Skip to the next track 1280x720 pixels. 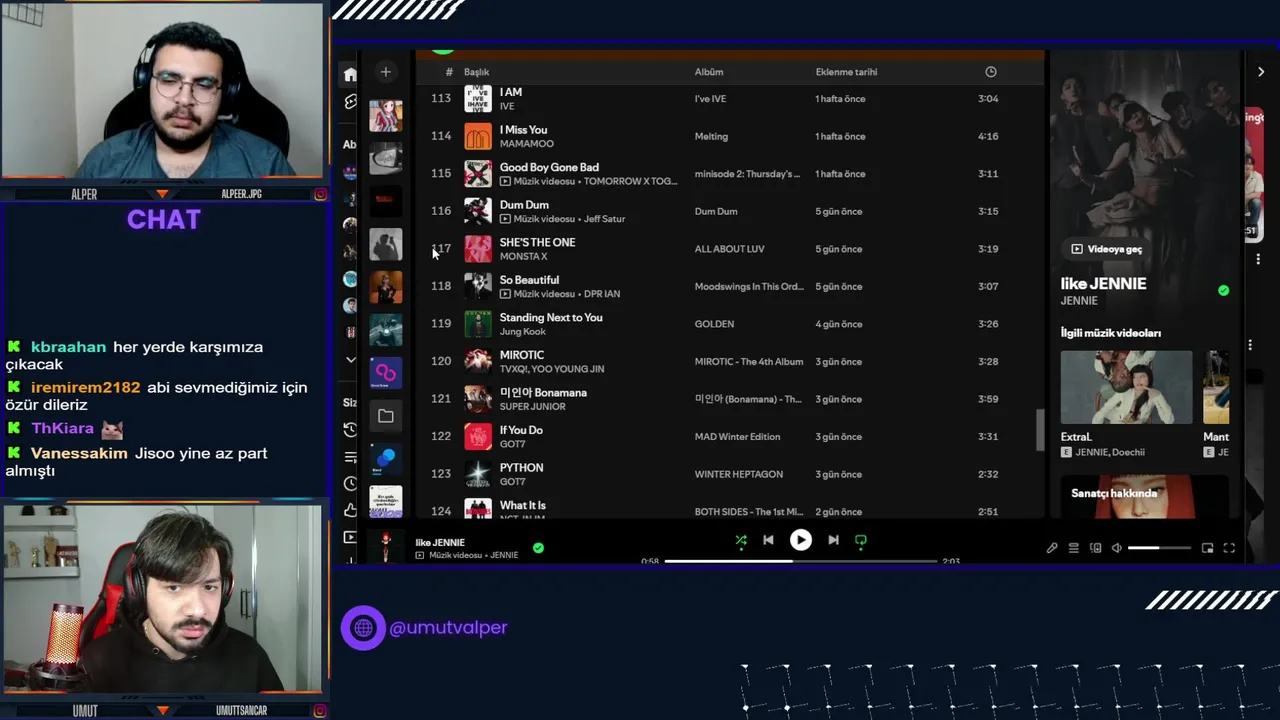coord(833,540)
